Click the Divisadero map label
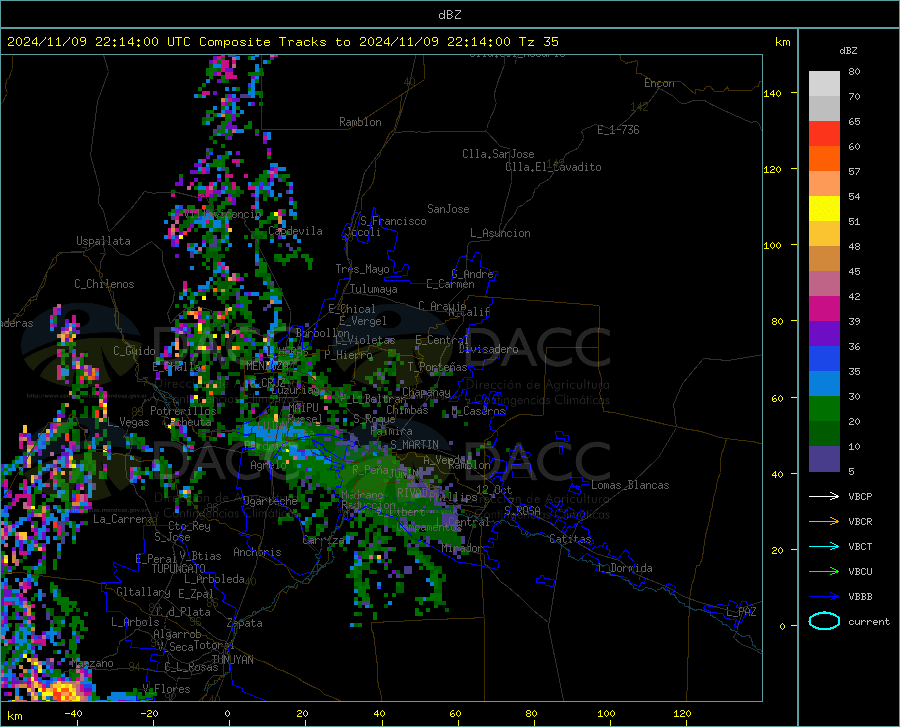The image size is (900, 727). pos(488,349)
